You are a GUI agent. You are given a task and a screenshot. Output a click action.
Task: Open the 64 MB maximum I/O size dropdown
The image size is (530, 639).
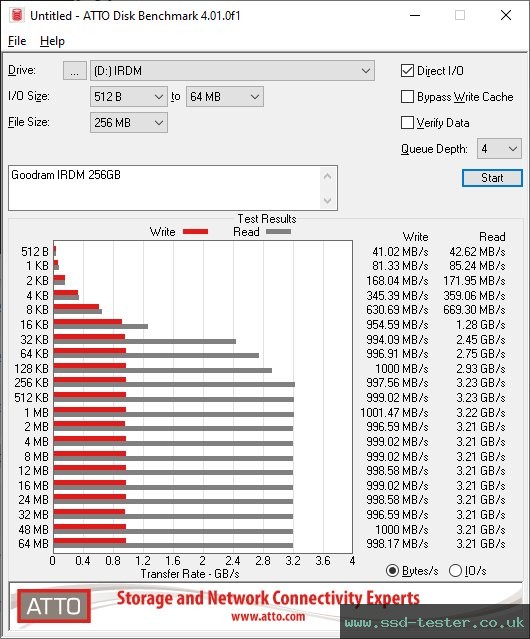(225, 97)
